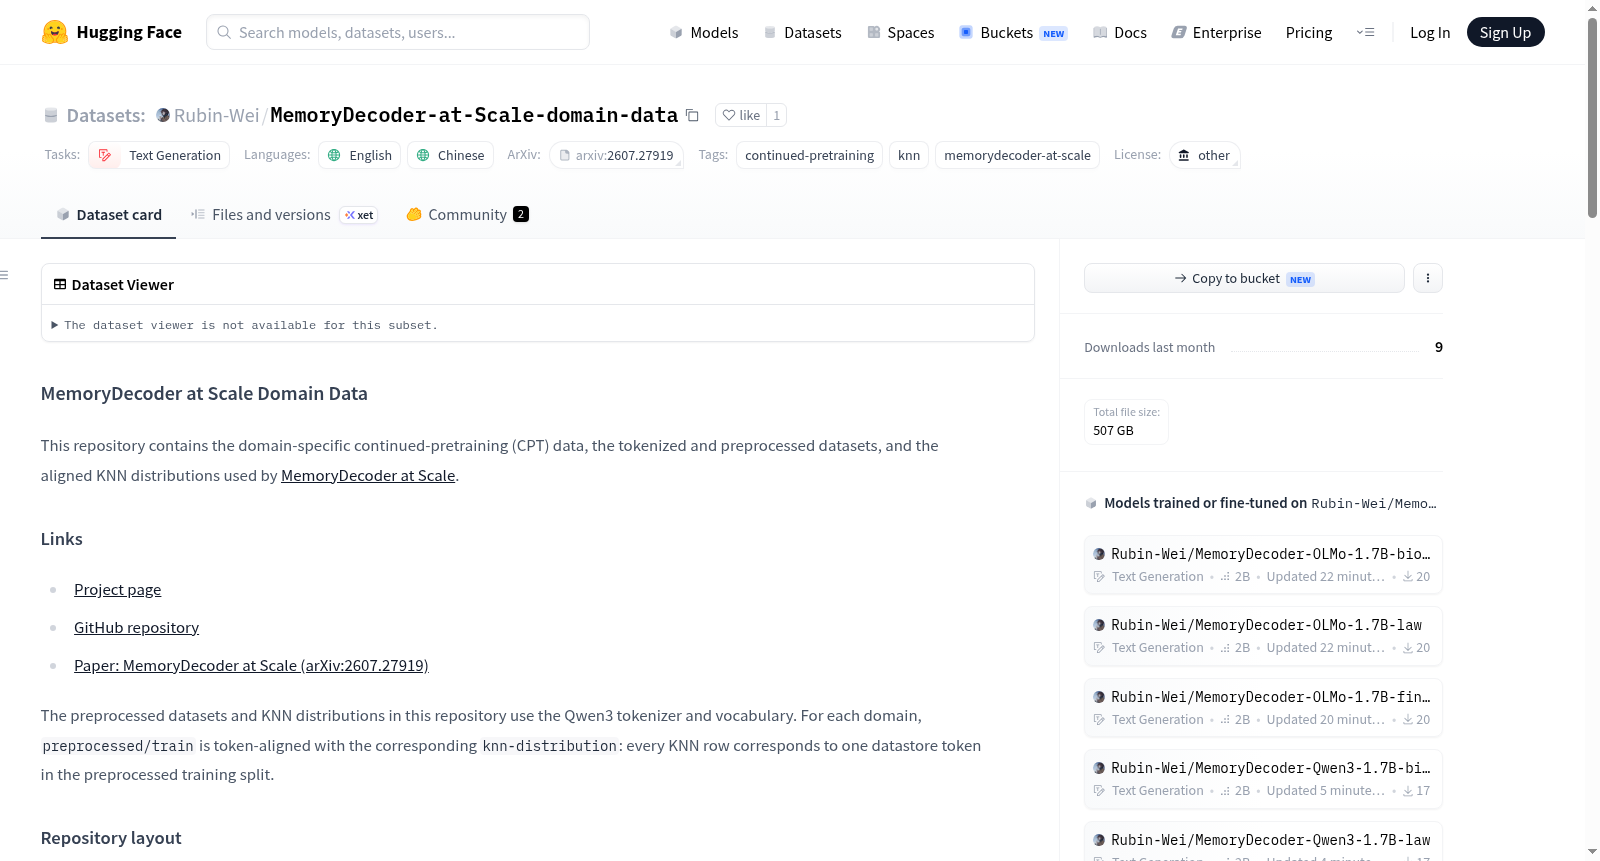This screenshot has height=861, width=1600.
Task: Click the Rubin-Wei author avatar
Action: (163, 115)
